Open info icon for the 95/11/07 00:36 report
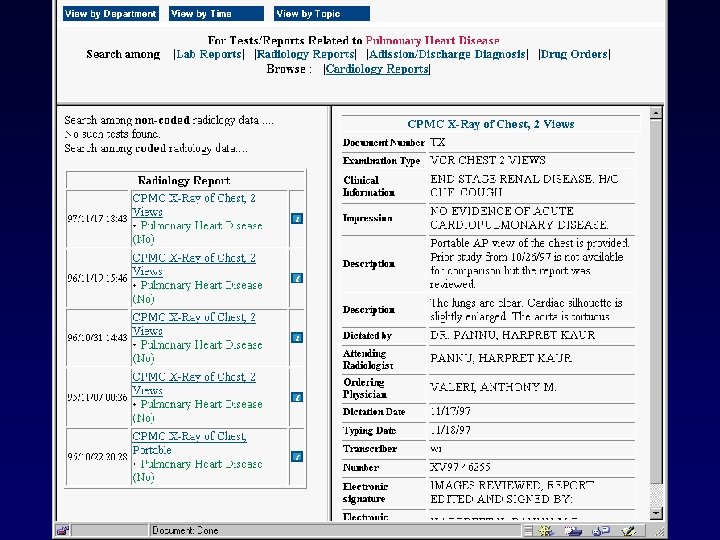 coord(297,397)
